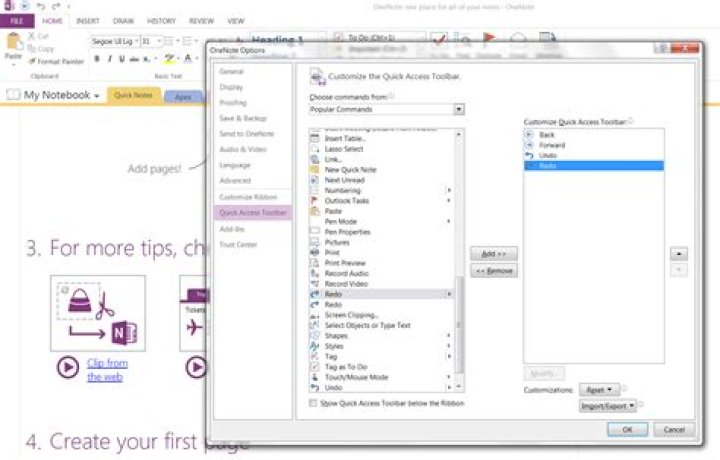
Task: Select Add-ins options category
Action: (x=232, y=229)
